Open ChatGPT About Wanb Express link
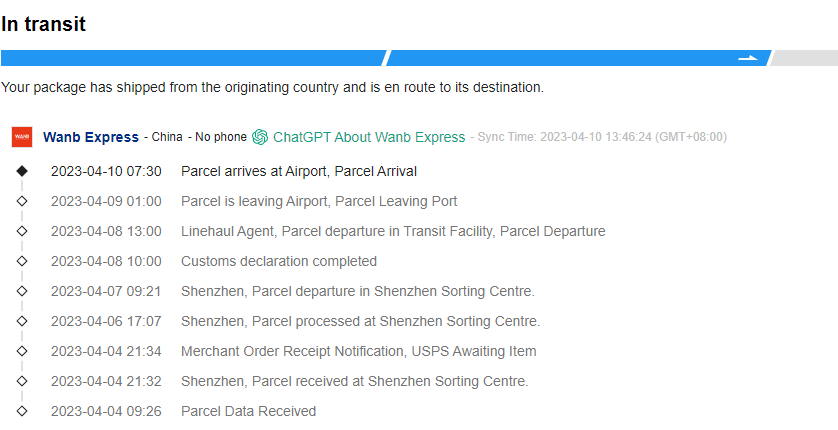 [369, 137]
